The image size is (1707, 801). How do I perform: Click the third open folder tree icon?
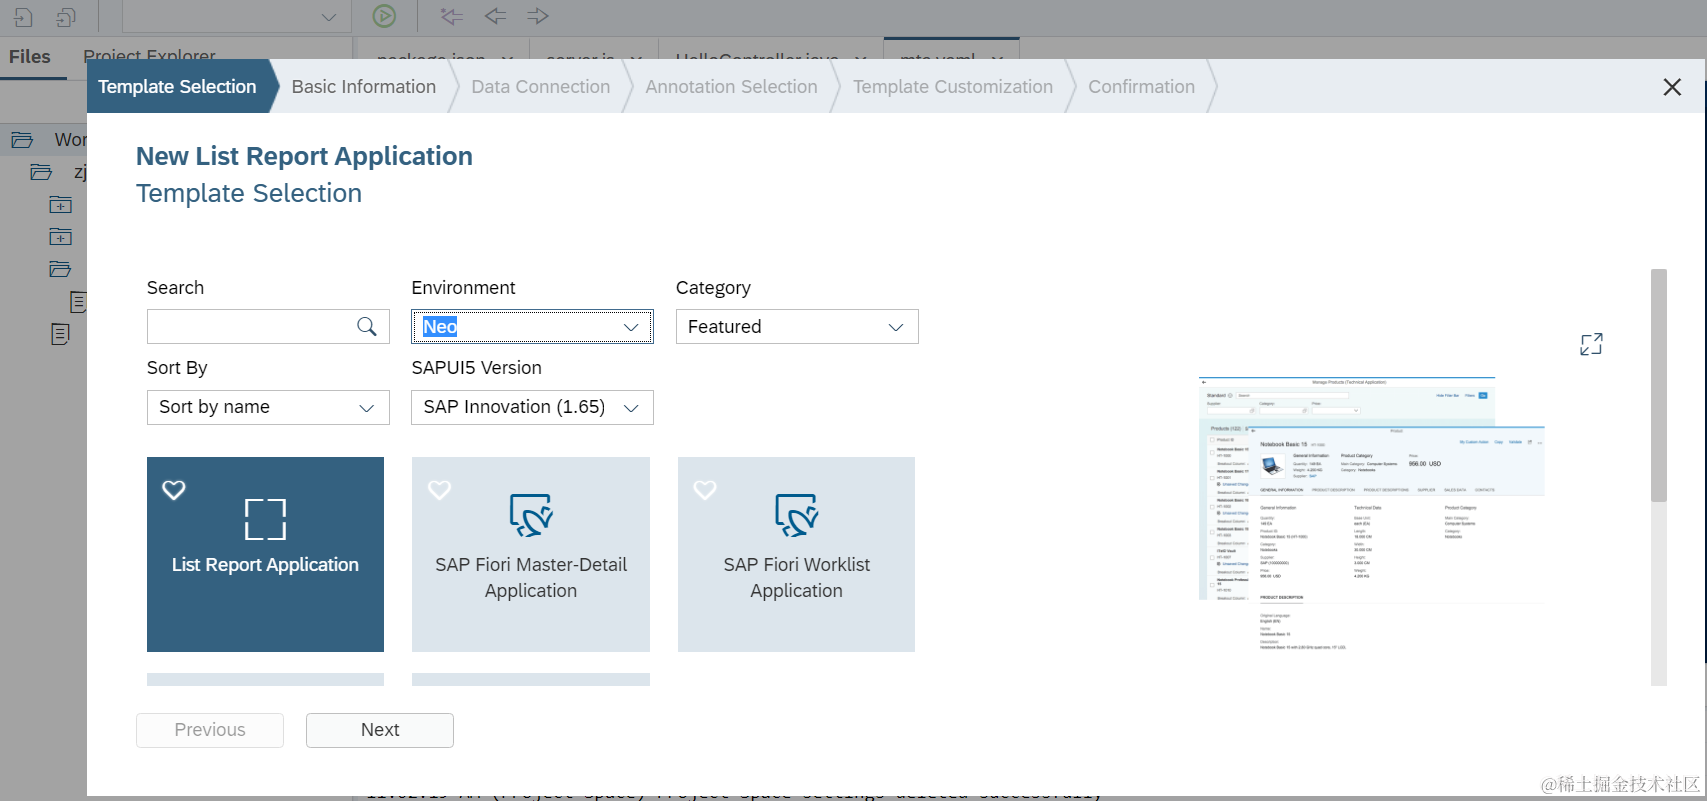tap(61, 269)
